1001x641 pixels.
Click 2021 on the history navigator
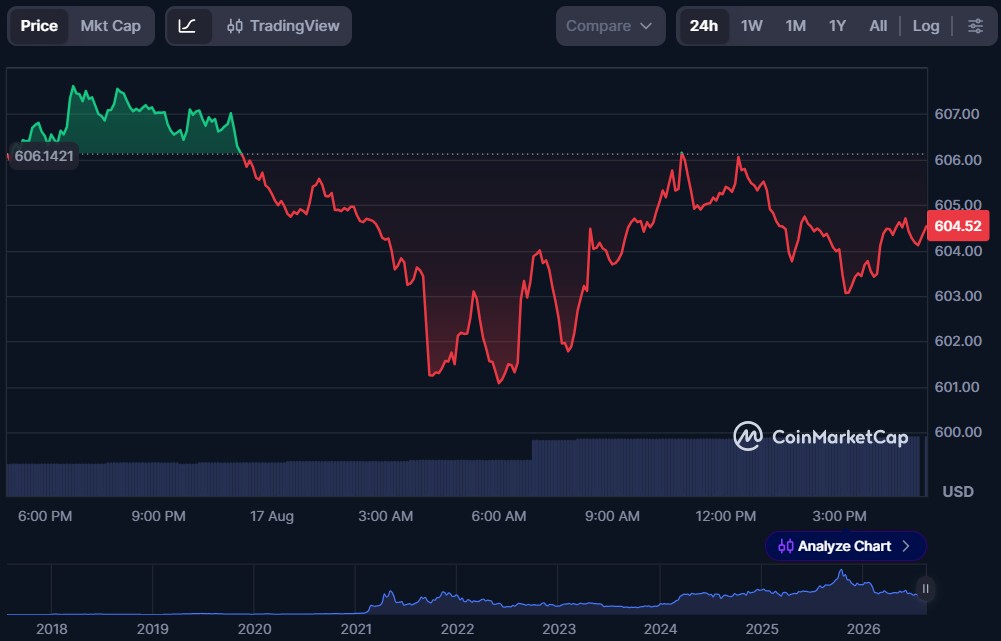tap(356, 630)
